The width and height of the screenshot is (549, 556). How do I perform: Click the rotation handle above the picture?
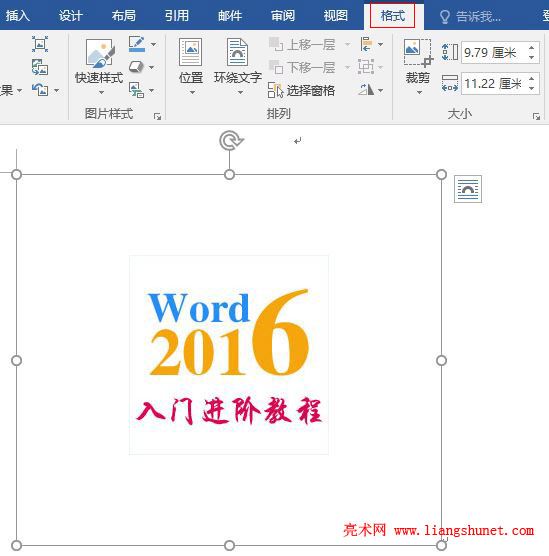[x=231, y=141]
